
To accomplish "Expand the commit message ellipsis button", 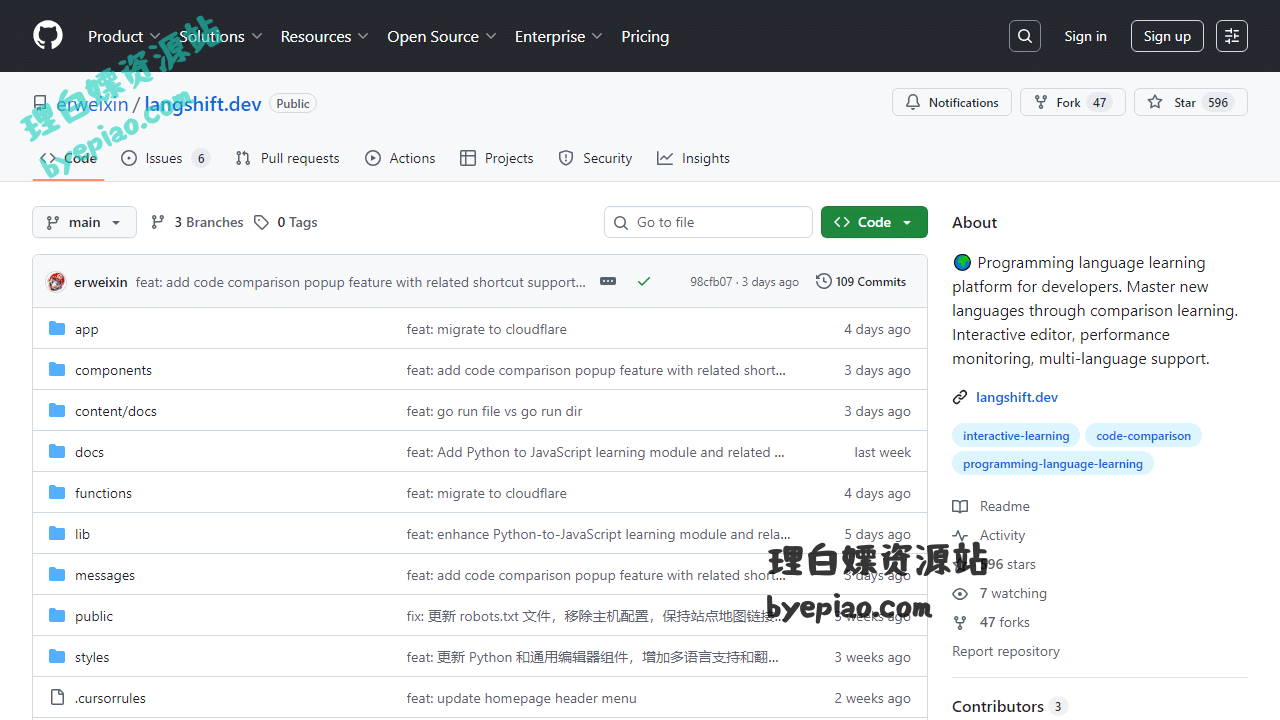I will tap(608, 282).
